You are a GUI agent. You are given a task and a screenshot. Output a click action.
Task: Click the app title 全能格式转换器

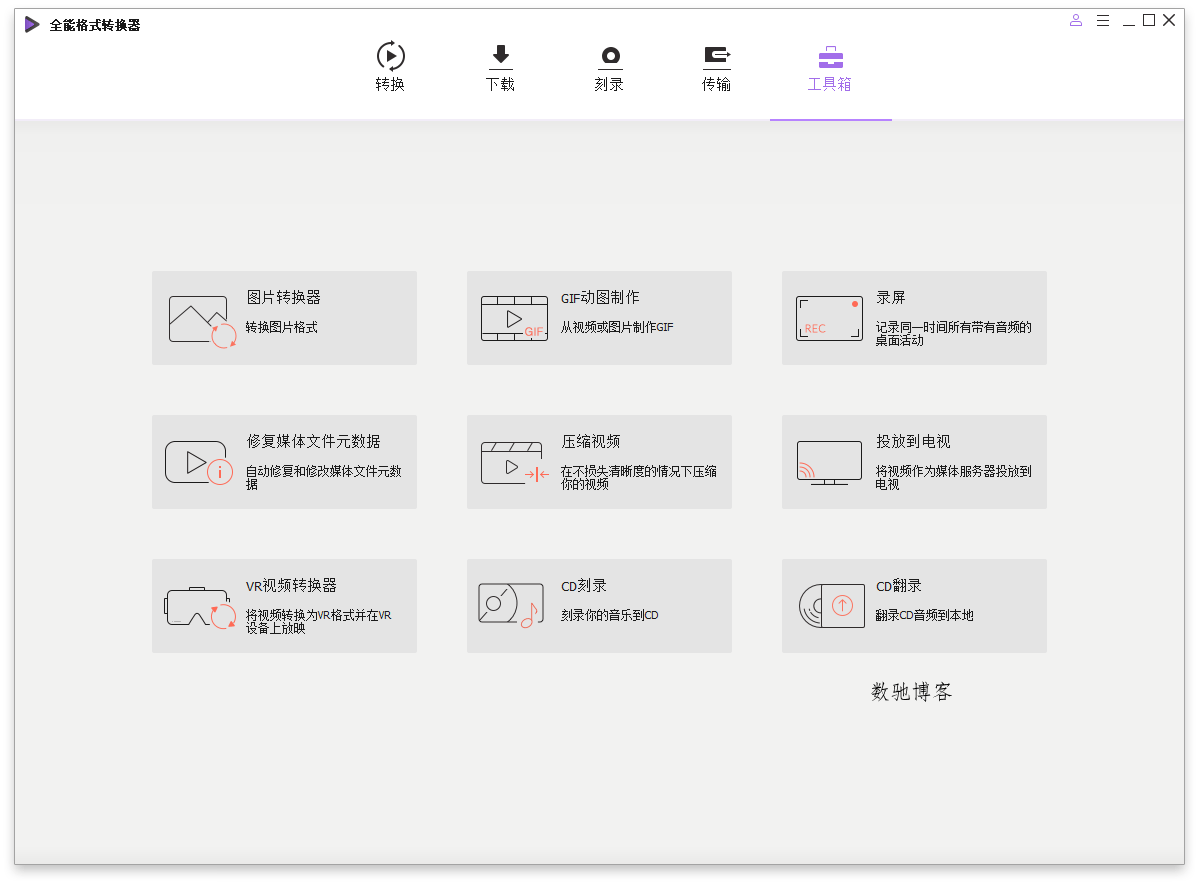(95, 25)
